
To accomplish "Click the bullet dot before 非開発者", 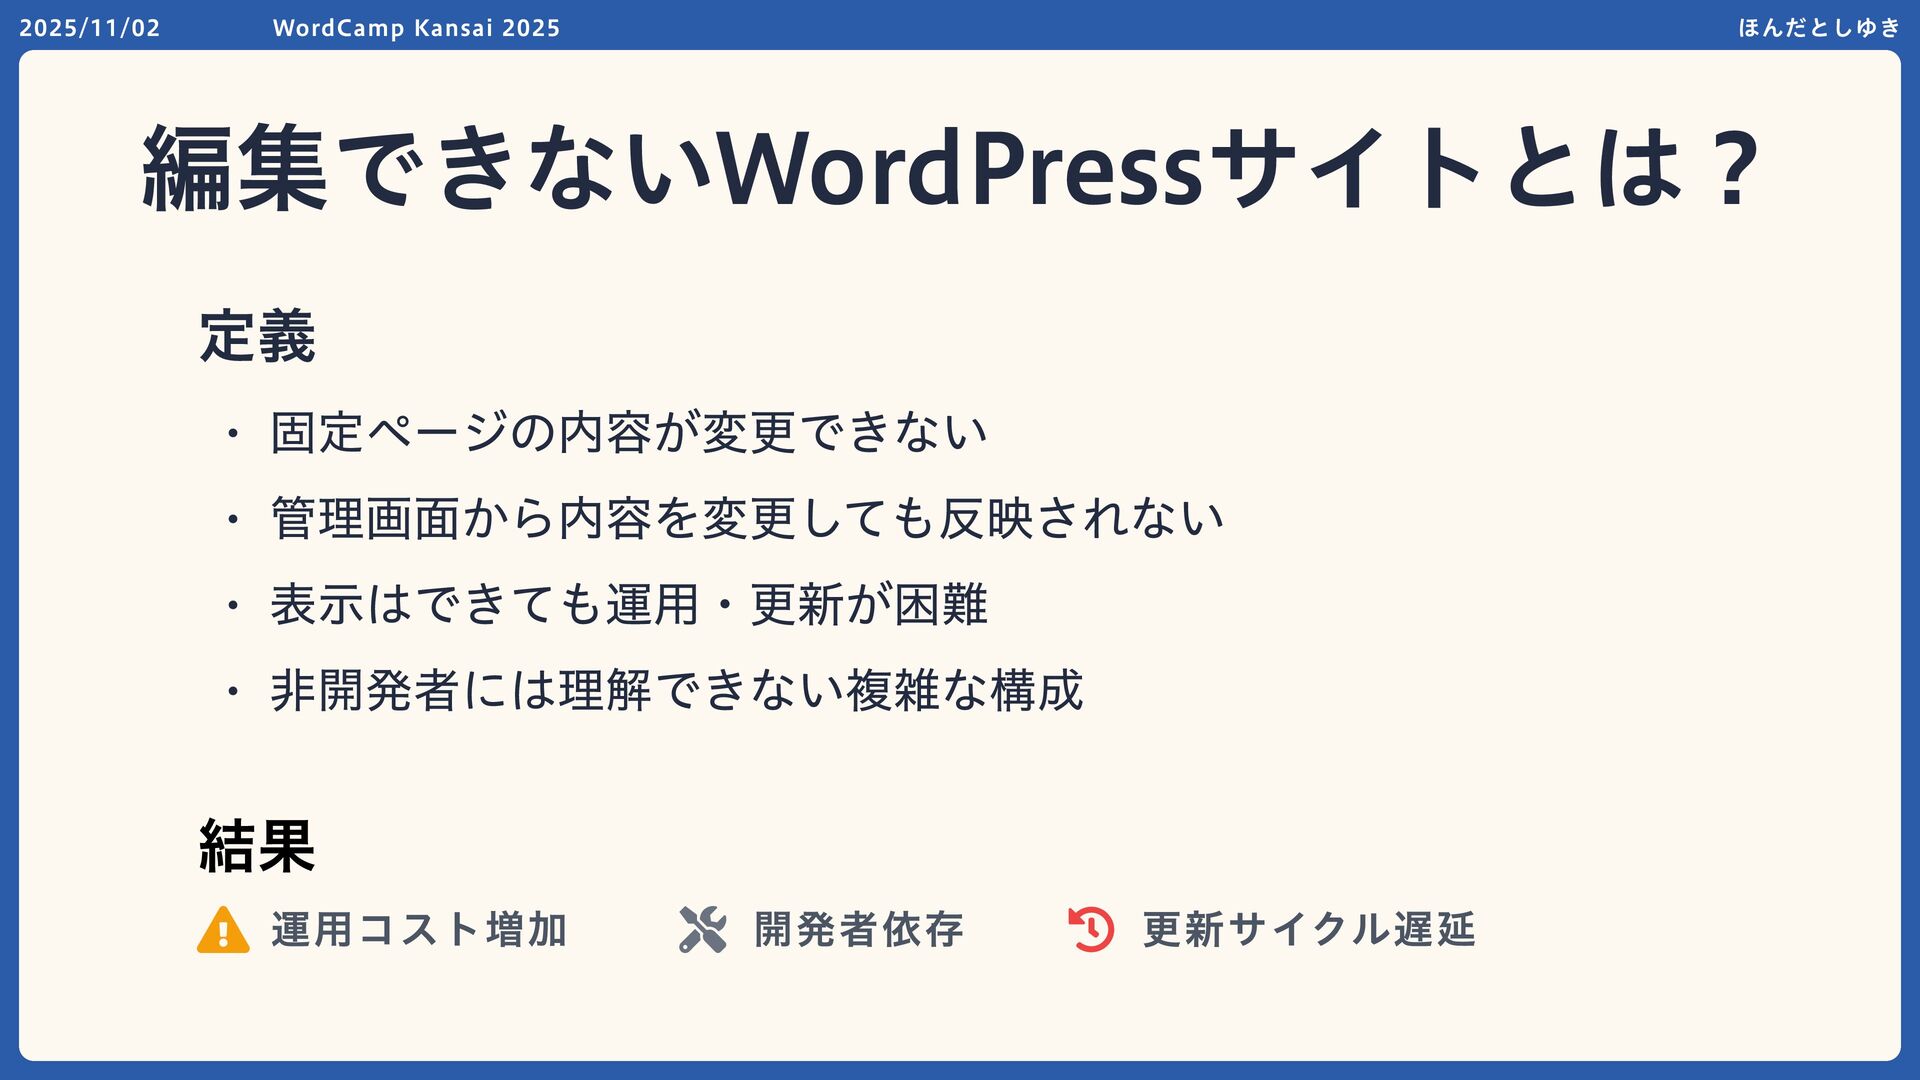I will tap(233, 692).
